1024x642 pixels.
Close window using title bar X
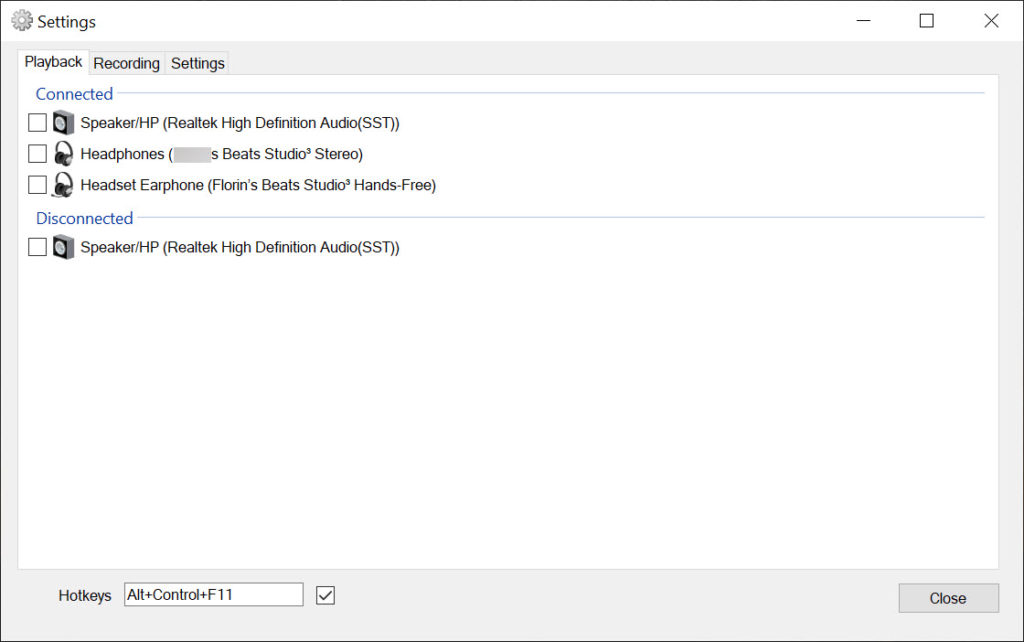(991, 21)
